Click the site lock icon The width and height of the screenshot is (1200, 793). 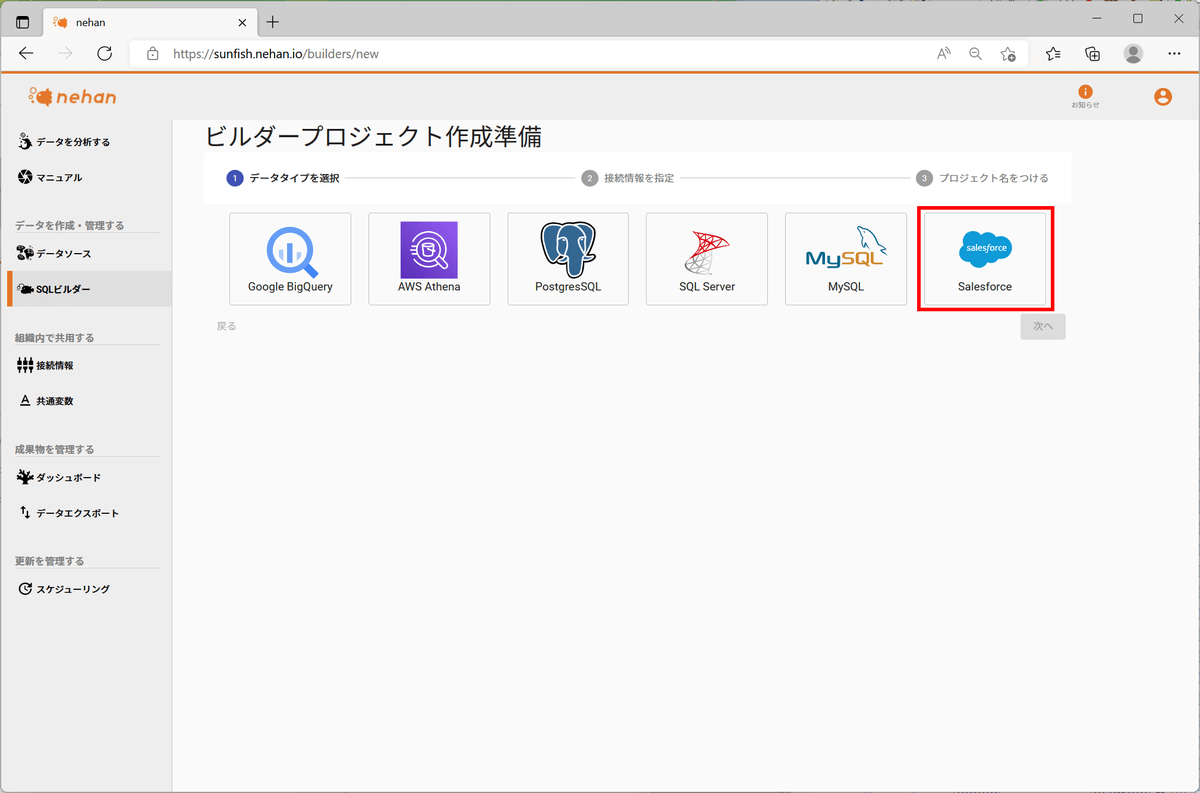[152, 54]
